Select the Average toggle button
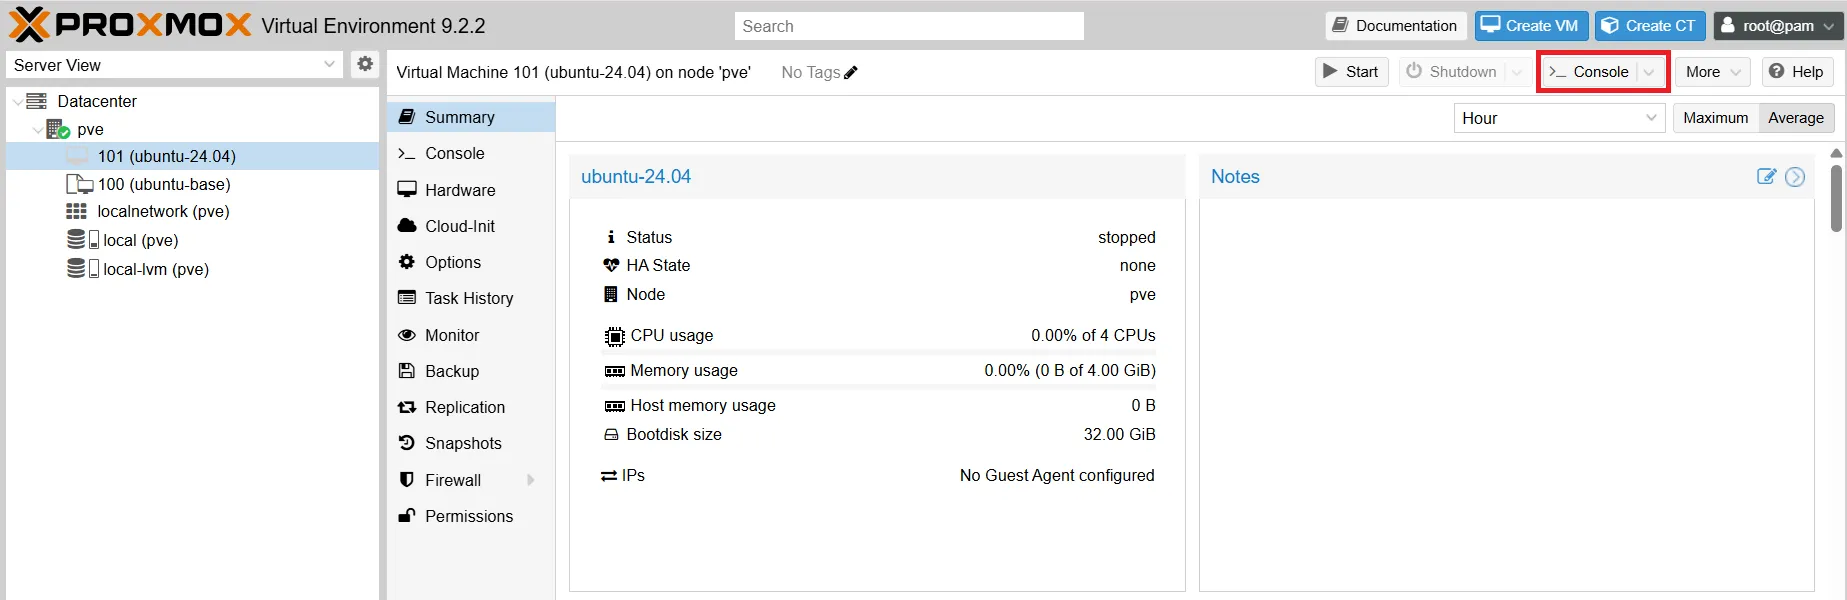The width and height of the screenshot is (1847, 600). tap(1796, 118)
